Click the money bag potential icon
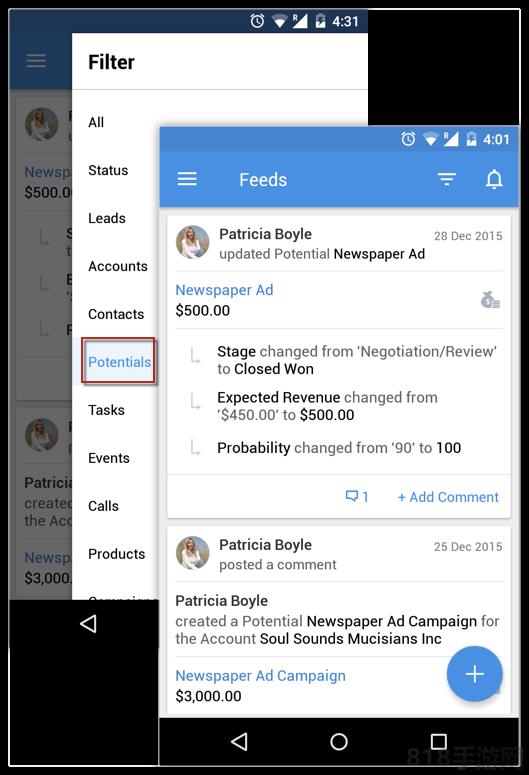 coord(490,300)
